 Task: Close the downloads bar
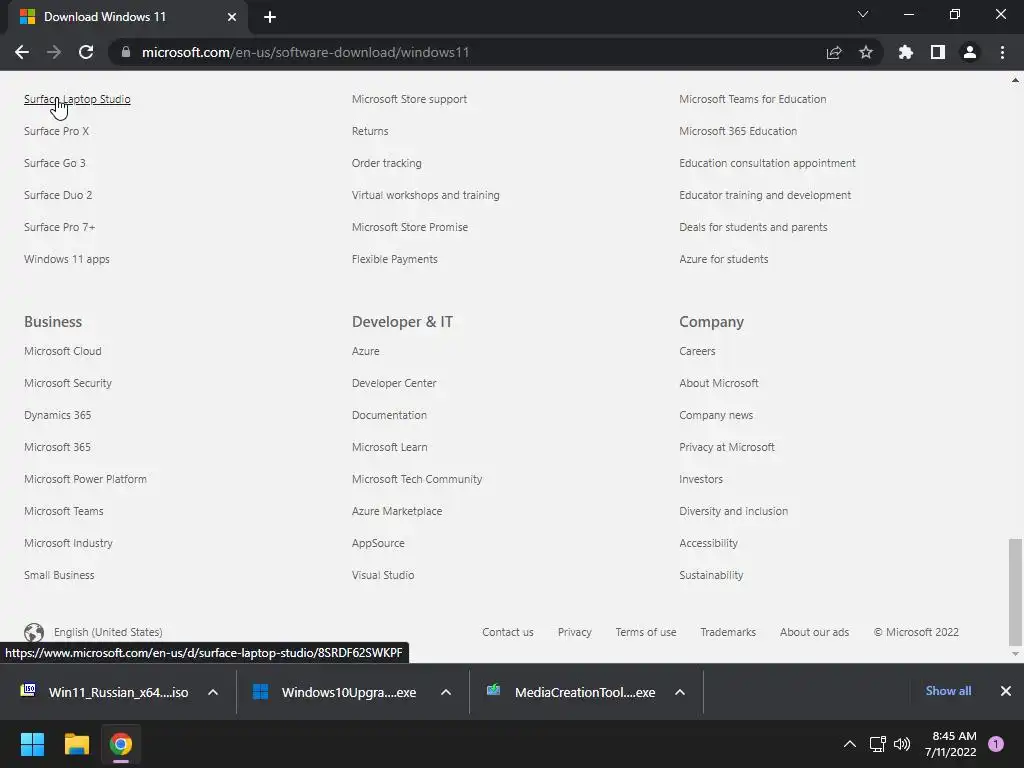(1006, 691)
